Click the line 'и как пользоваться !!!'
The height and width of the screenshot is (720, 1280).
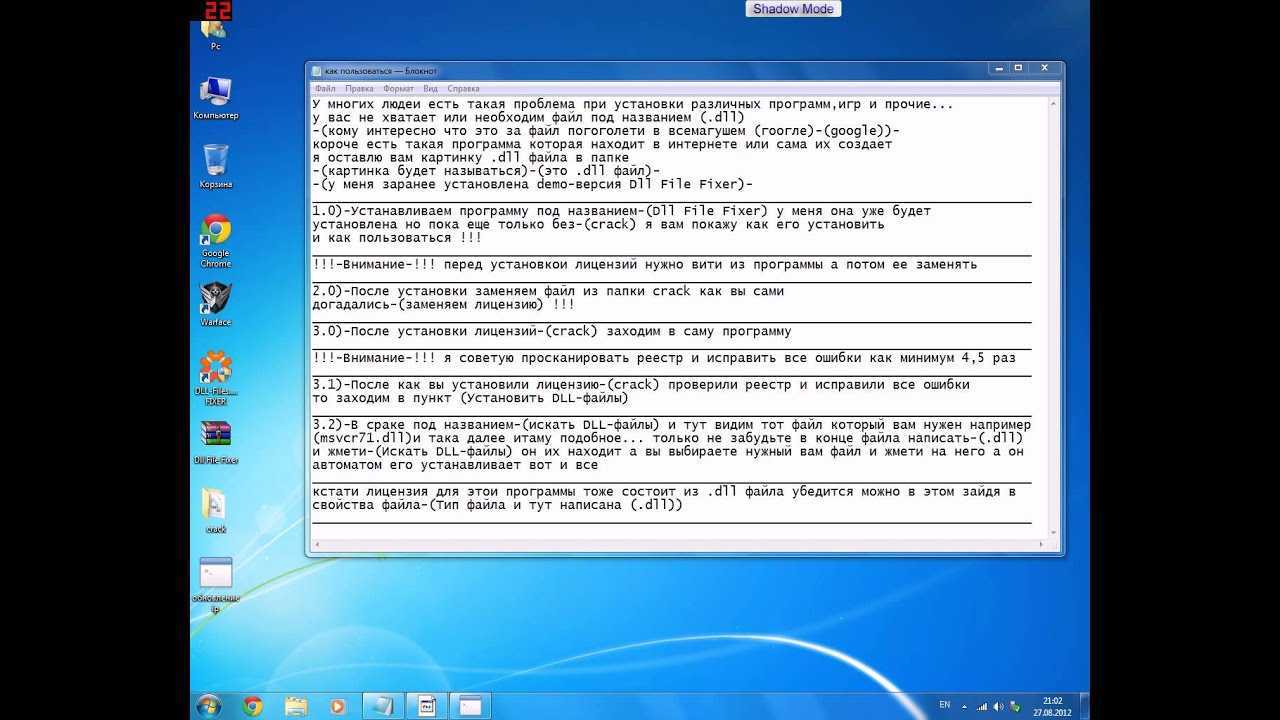click(x=397, y=238)
